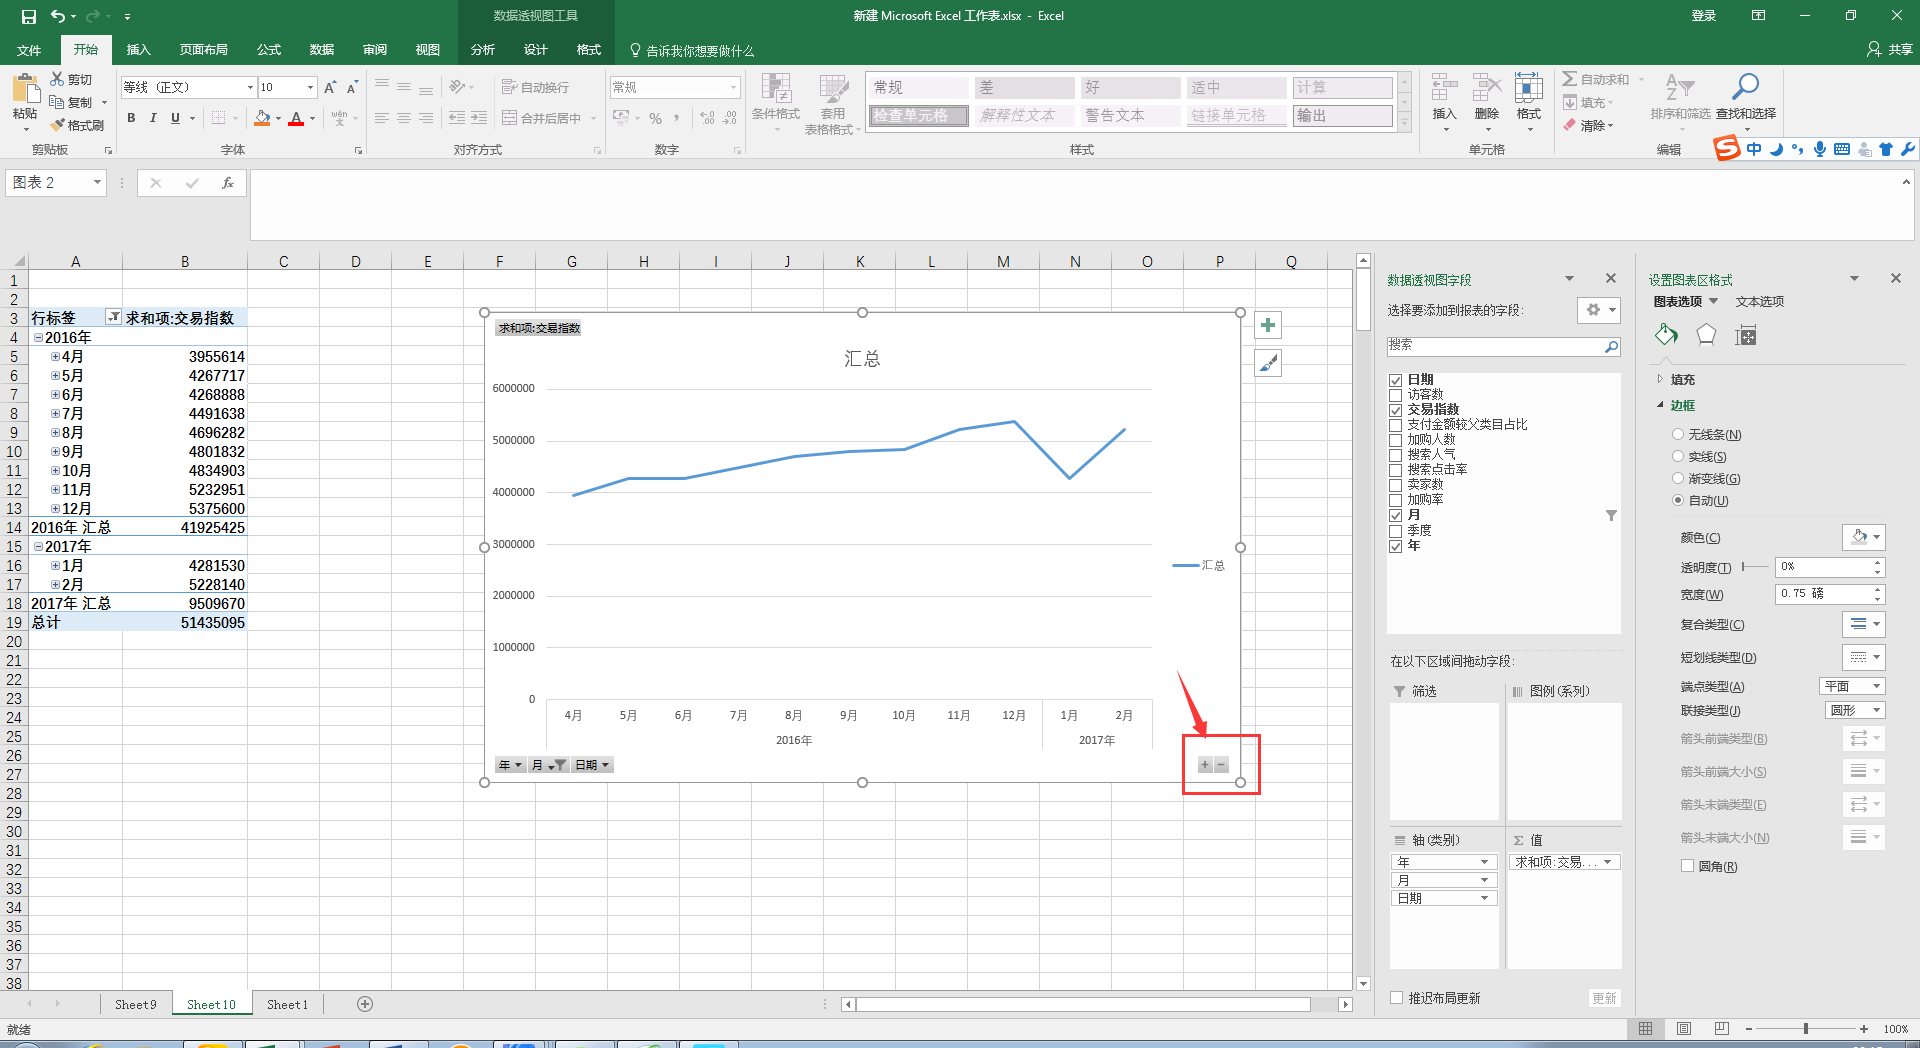Select the 实线 border radio button

pyautogui.click(x=1678, y=457)
